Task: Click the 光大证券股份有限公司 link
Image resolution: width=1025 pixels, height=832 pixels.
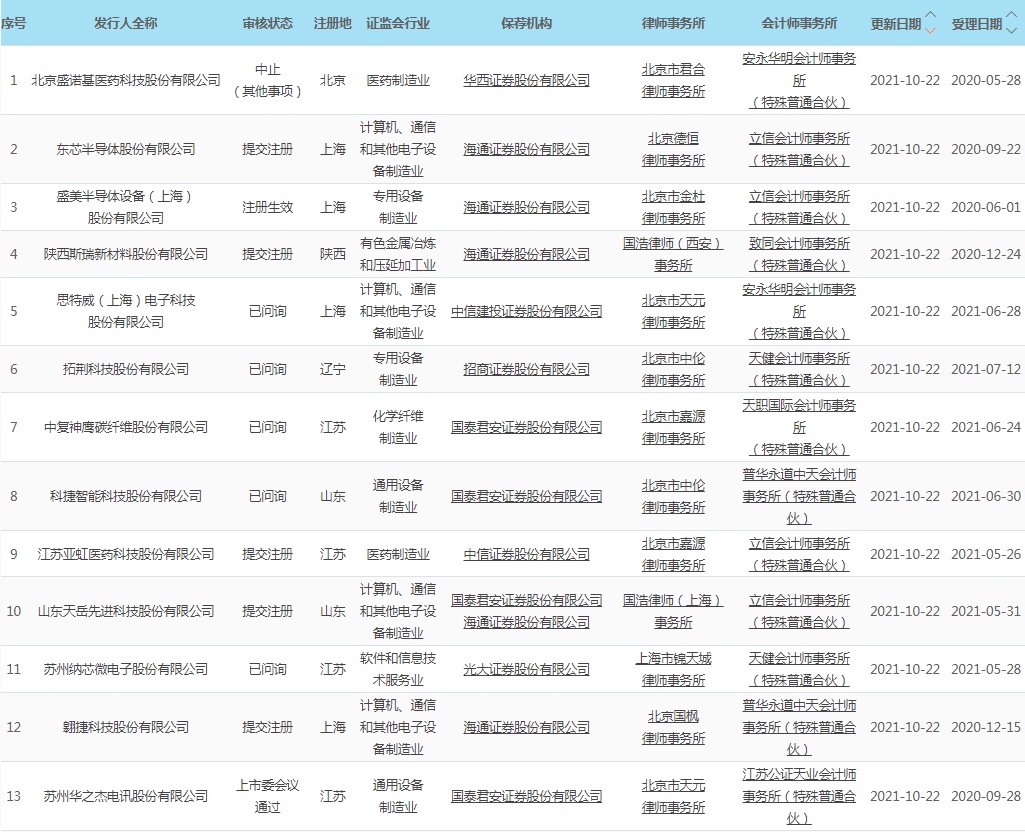Action: coord(526,669)
